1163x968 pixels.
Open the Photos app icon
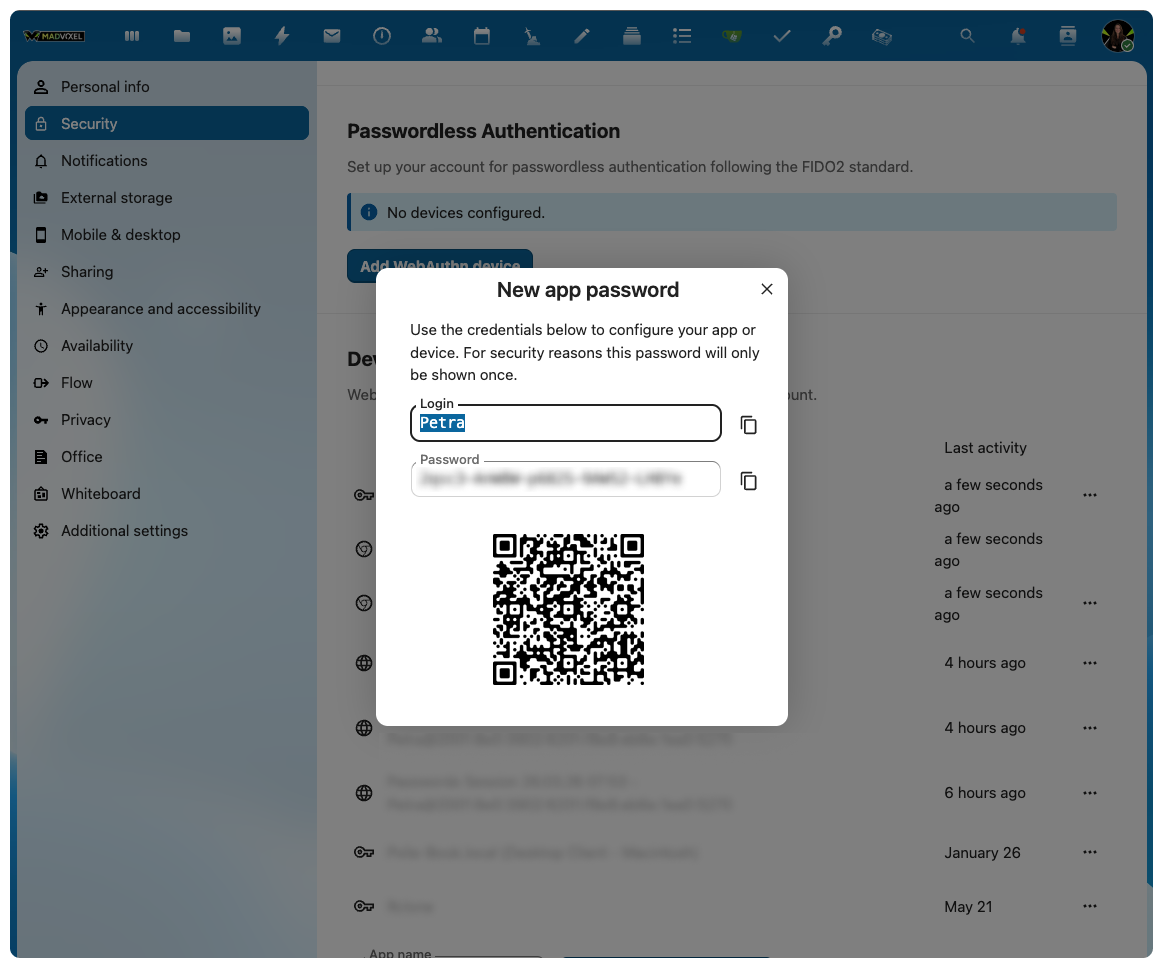tap(232, 36)
